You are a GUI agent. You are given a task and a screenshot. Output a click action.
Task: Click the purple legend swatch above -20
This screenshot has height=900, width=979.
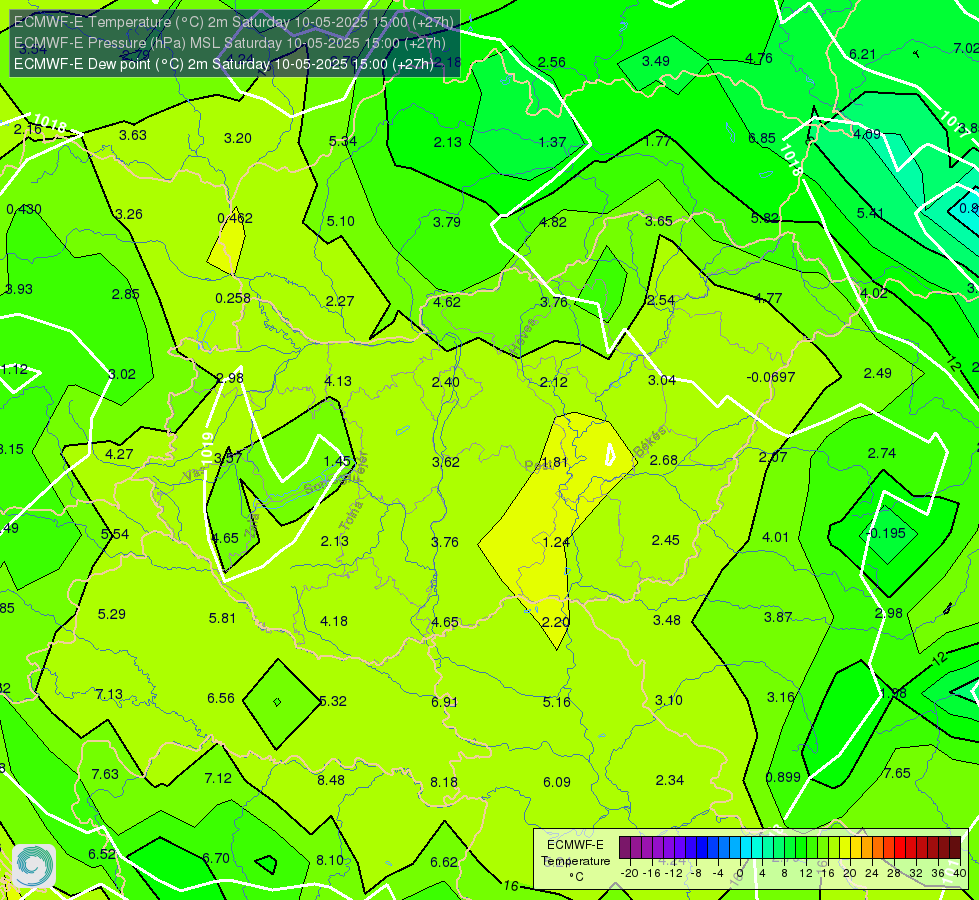[625, 848]
